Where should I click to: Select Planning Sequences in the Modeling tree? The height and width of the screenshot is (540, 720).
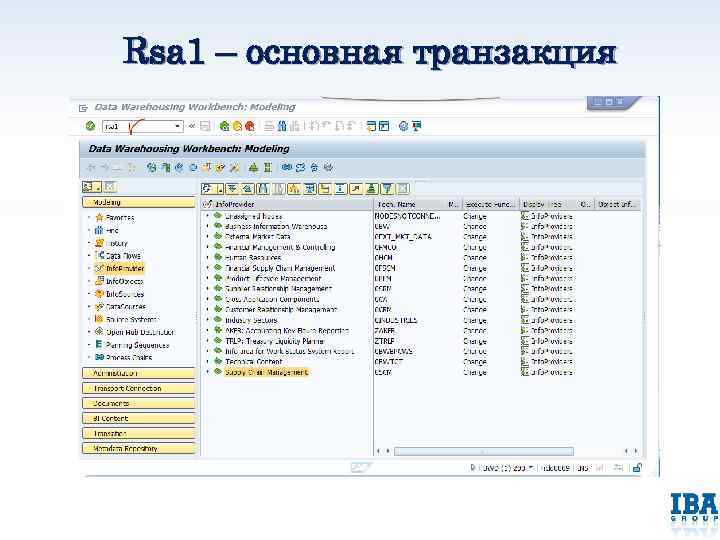(137, 345)
